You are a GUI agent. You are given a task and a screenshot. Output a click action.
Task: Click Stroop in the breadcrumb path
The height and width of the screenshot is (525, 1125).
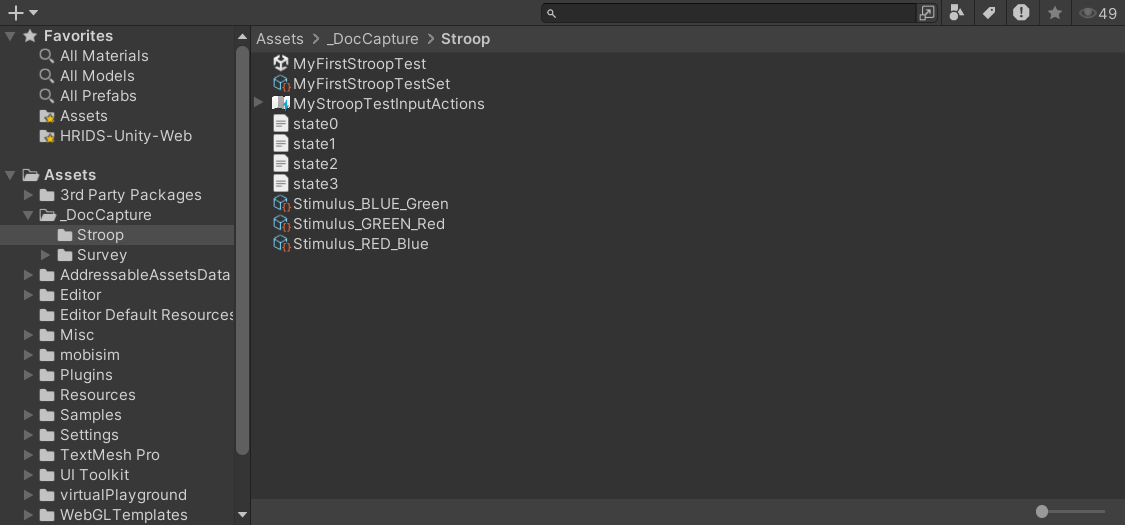[x=466, y=39]
